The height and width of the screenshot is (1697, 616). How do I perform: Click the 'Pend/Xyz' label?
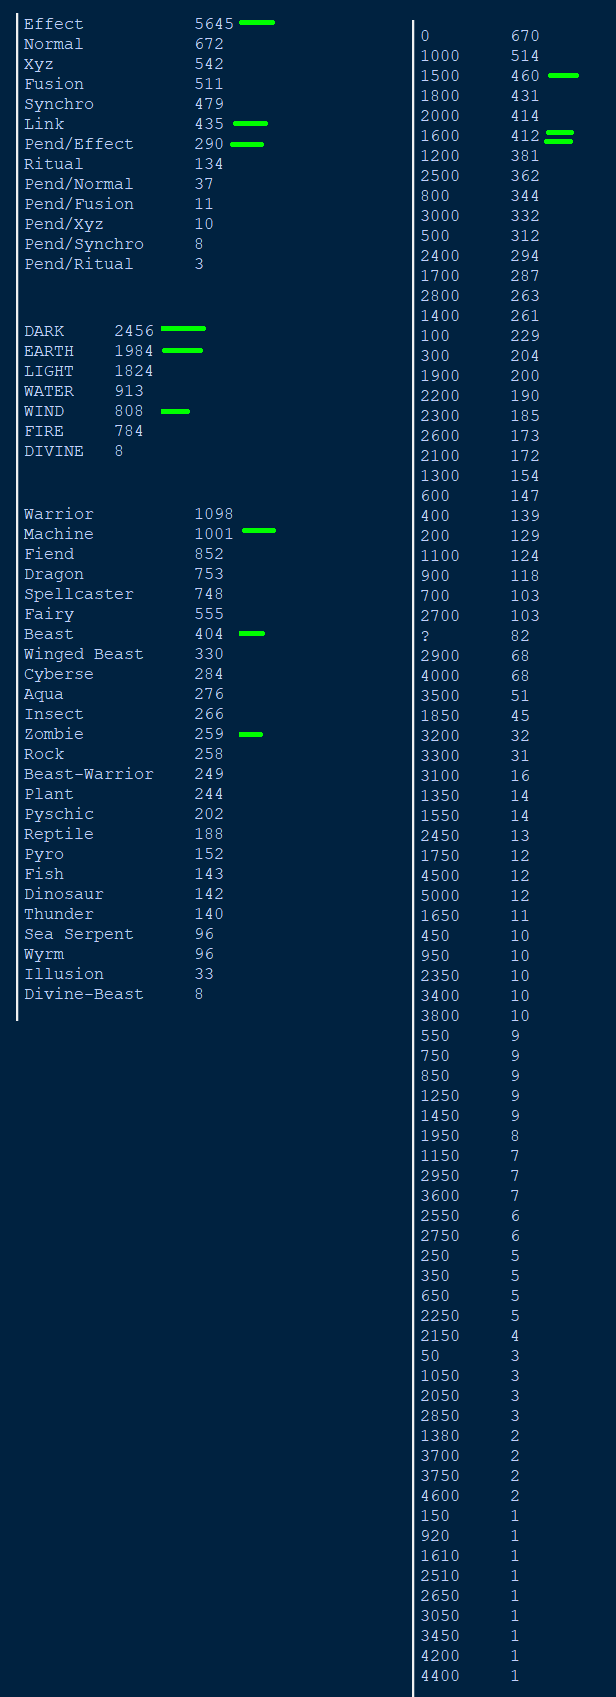tap(64, 224)
